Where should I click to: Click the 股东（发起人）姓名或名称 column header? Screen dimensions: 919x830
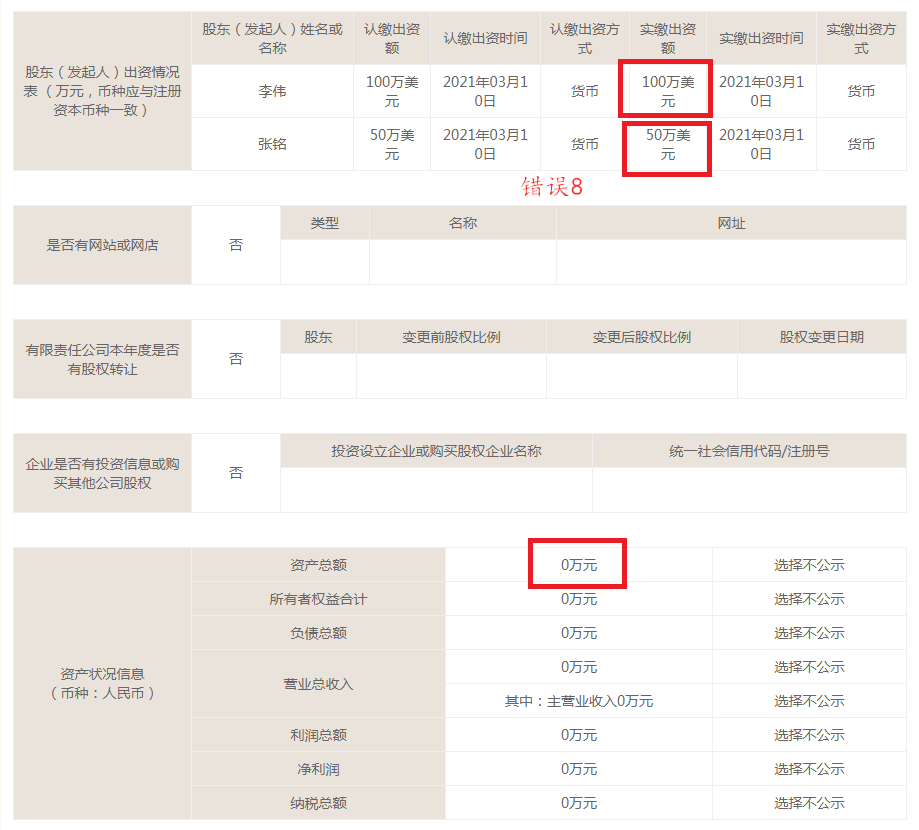click(272, 38)
